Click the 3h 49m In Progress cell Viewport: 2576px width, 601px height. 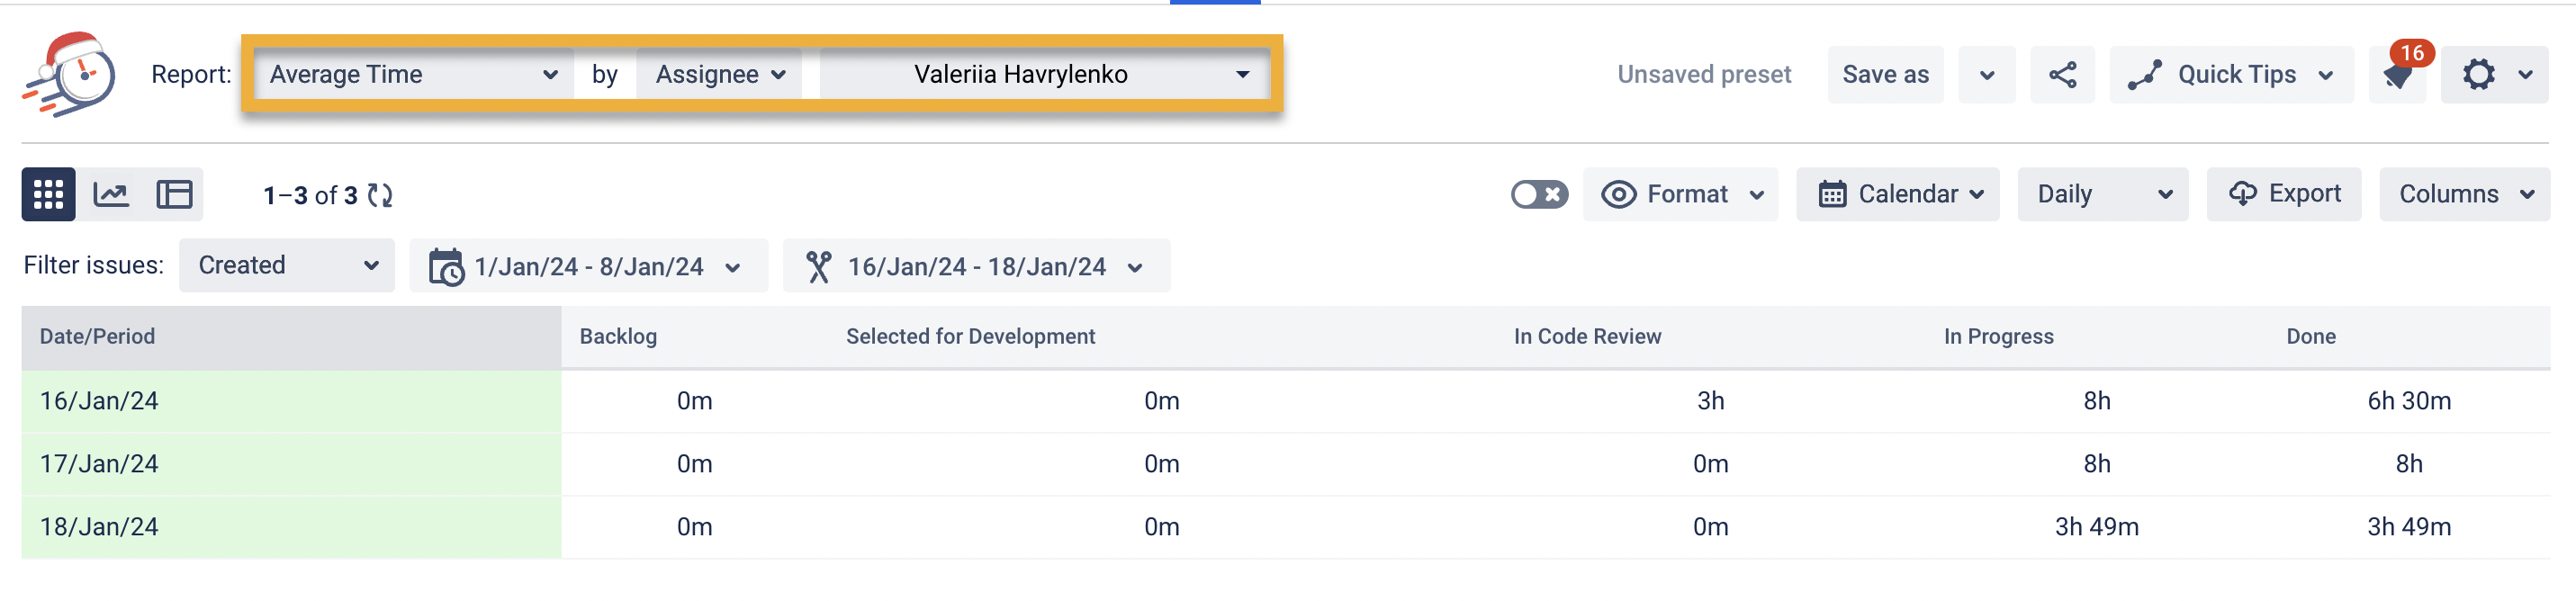point(2096,527)
